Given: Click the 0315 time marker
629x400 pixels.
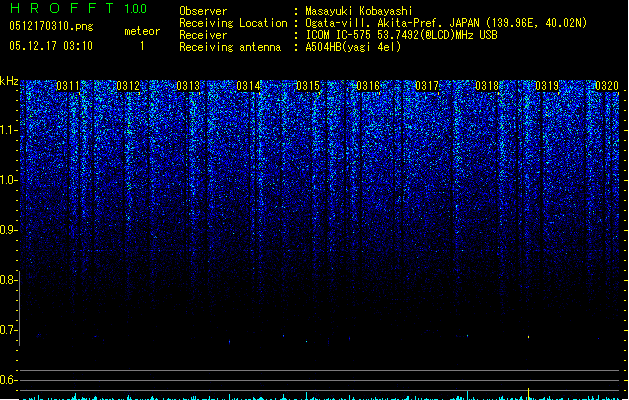Looking at the screenshot, I should 308,86.
